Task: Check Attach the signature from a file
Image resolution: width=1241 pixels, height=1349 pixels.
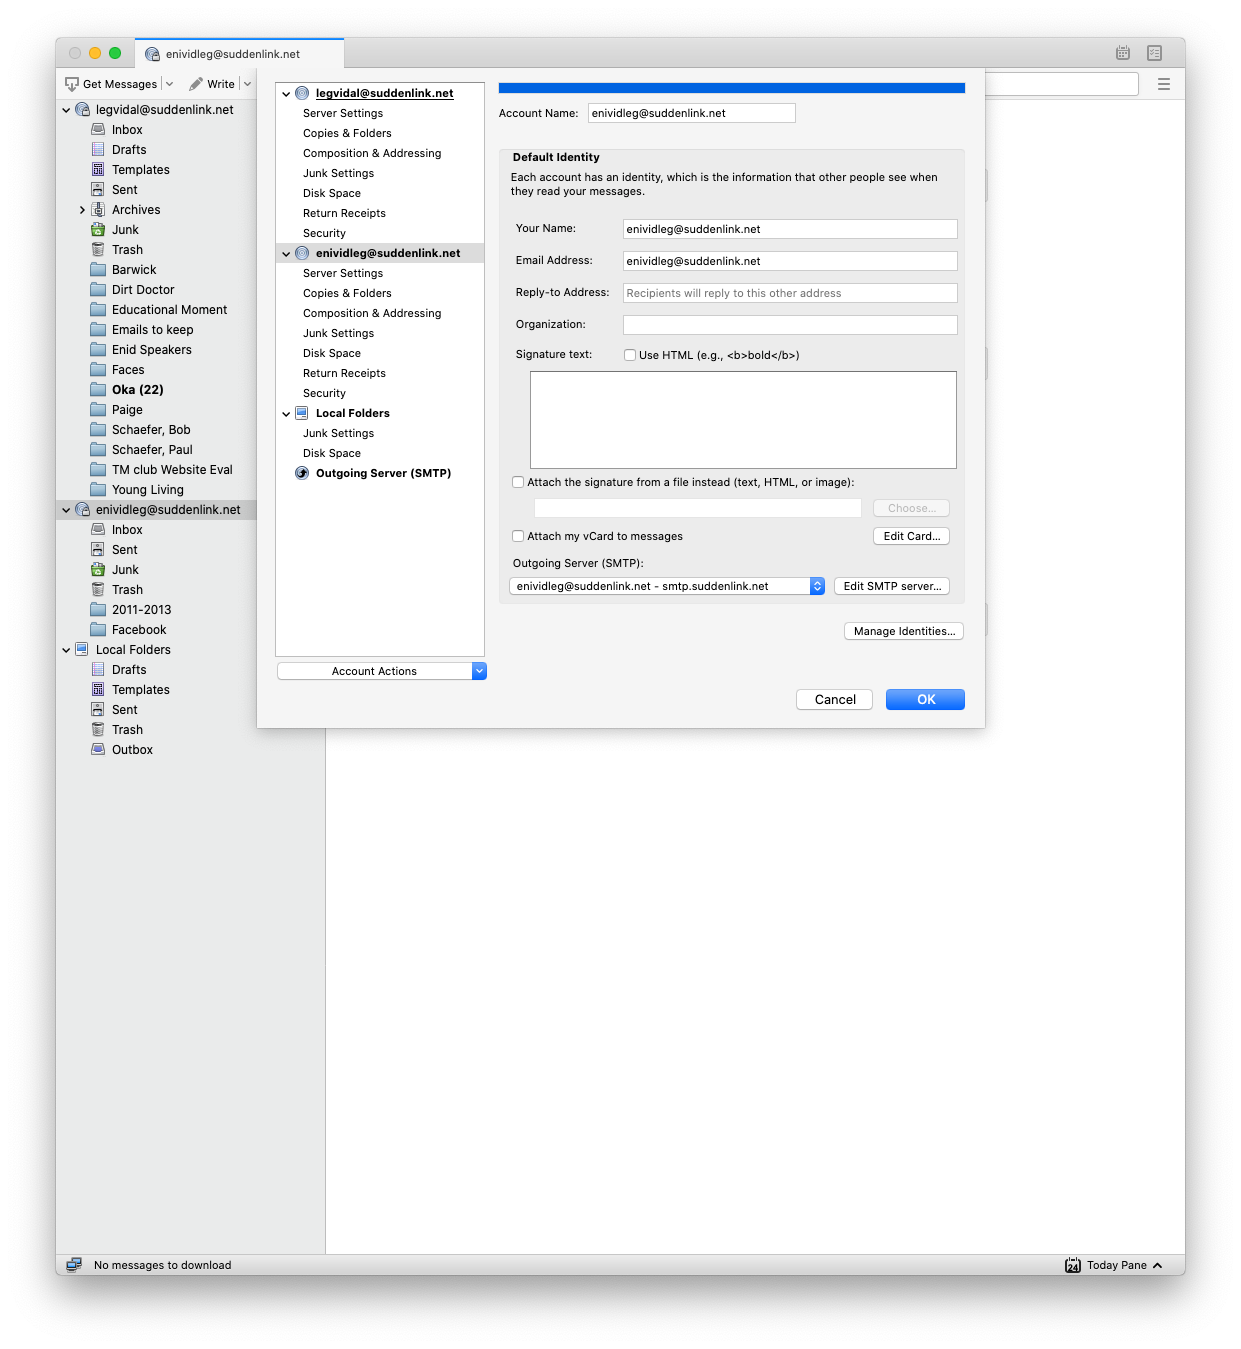Action: click(518, 482)
